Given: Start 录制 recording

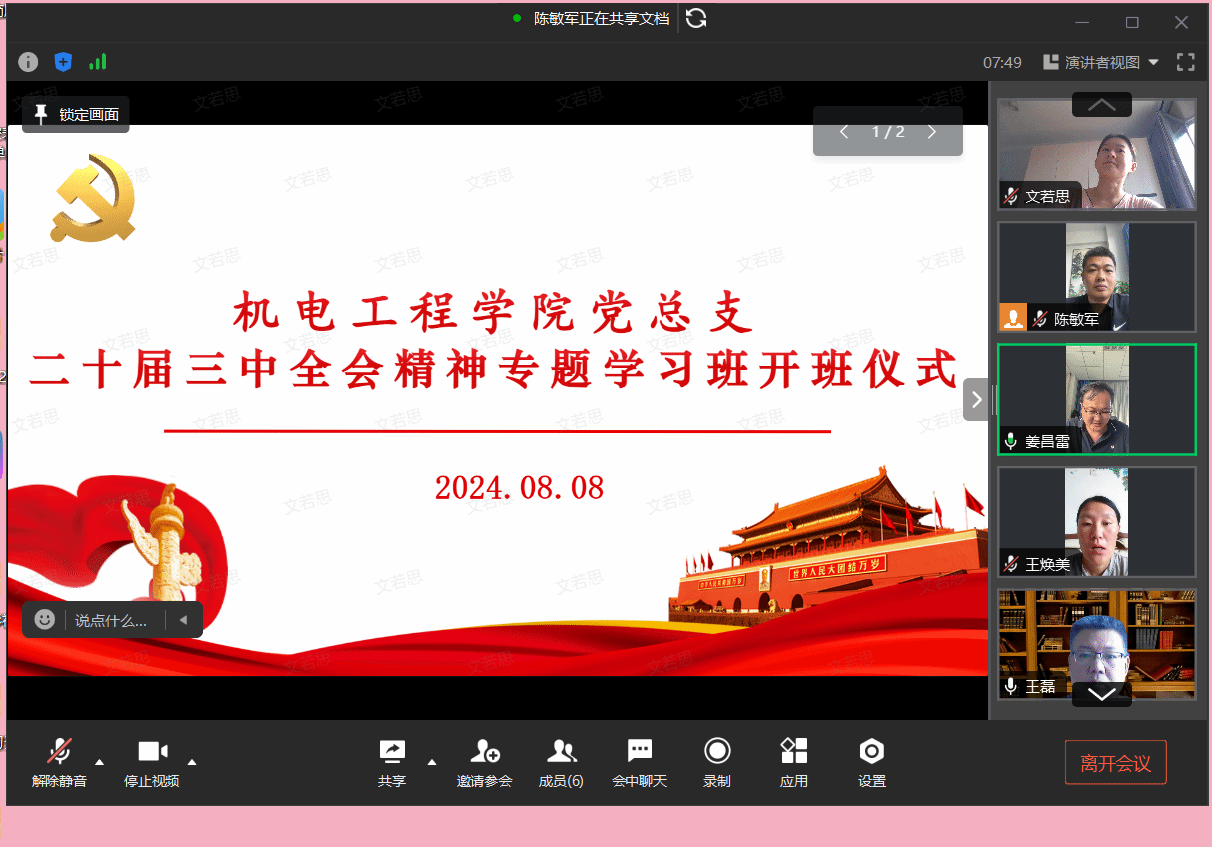Looking at the screenshot, I should [x=716, y=762].
